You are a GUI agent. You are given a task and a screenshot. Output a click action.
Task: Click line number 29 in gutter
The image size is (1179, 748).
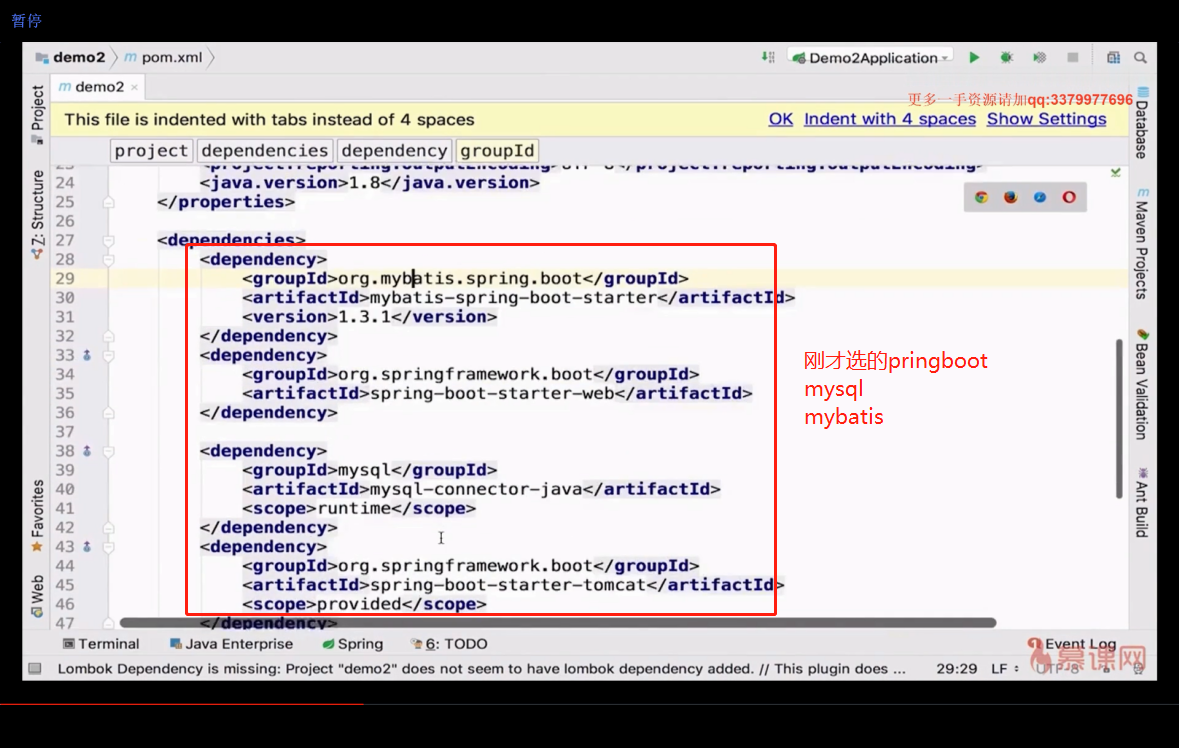tap(65, 279)
